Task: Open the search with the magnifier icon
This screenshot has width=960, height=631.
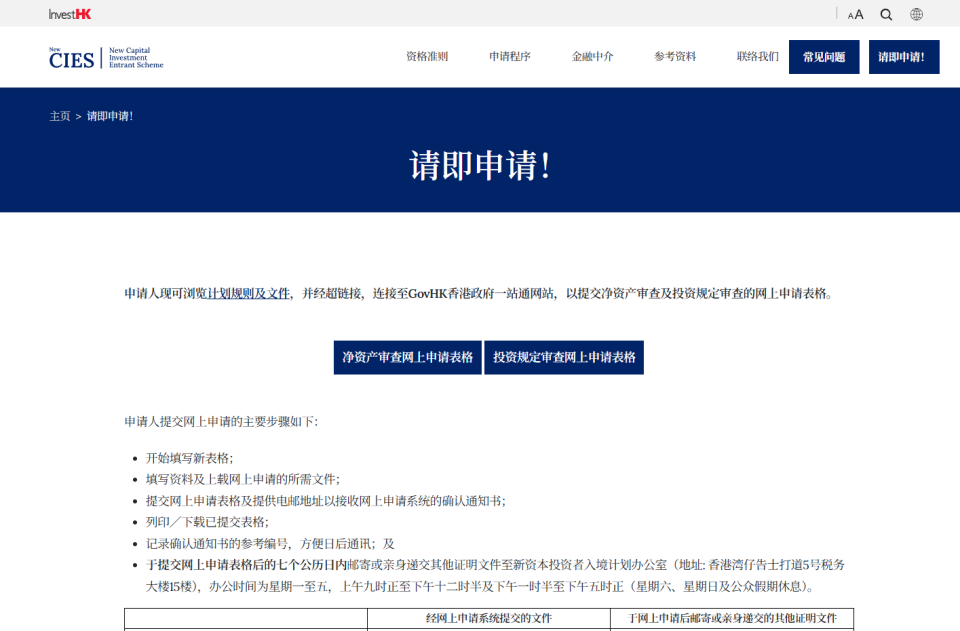Action: (x=886, y=14)
